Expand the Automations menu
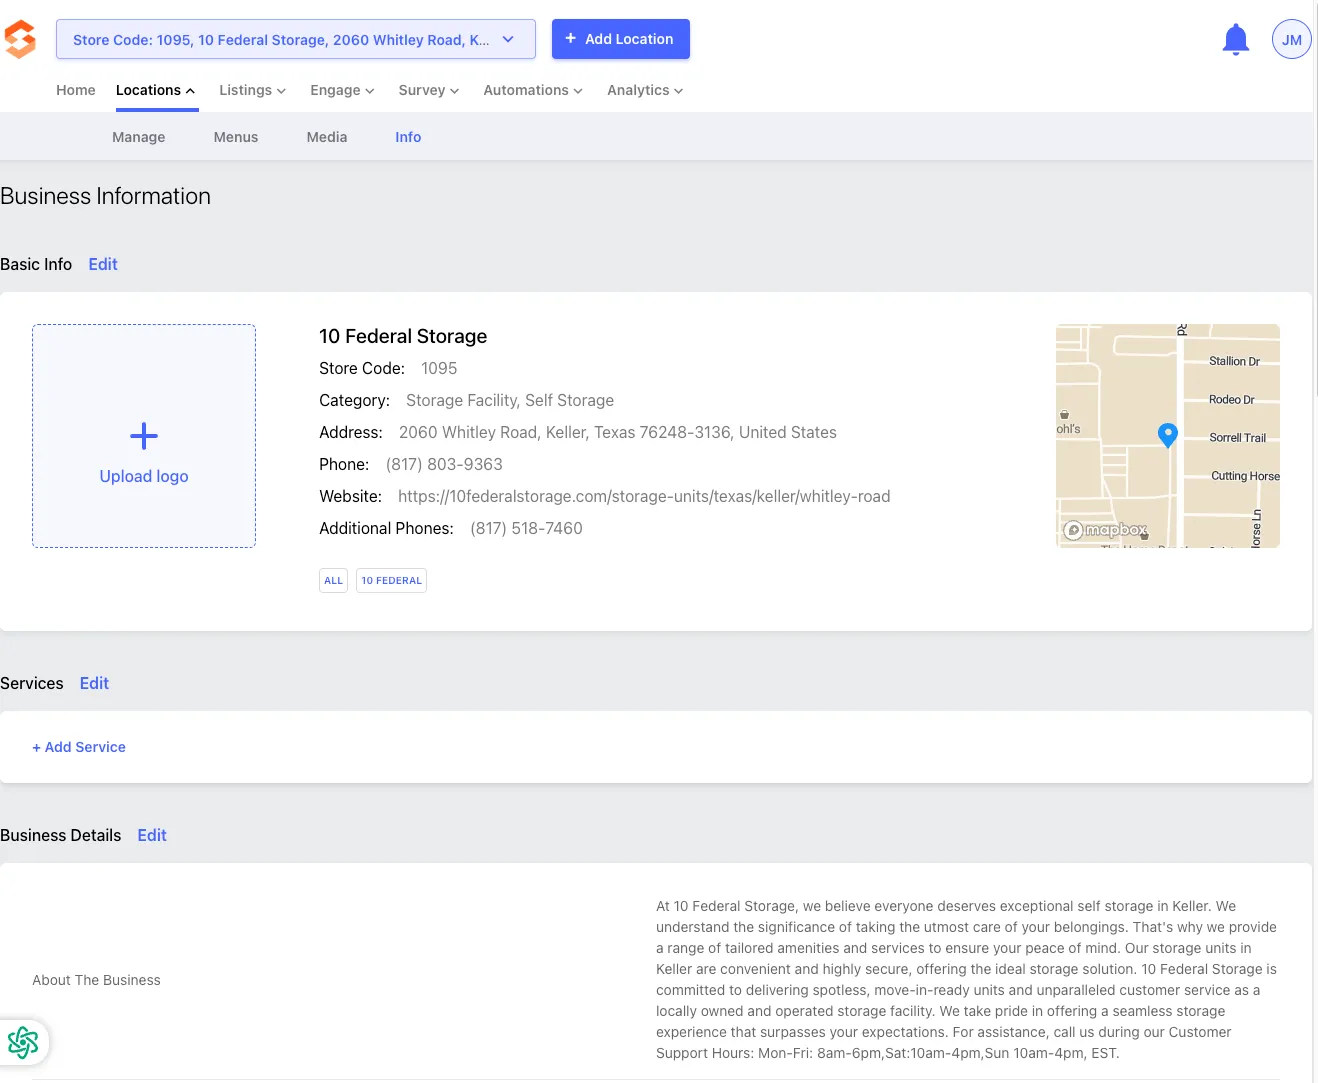Viewport: 1318px width, 1083px height. pos(533,90)
